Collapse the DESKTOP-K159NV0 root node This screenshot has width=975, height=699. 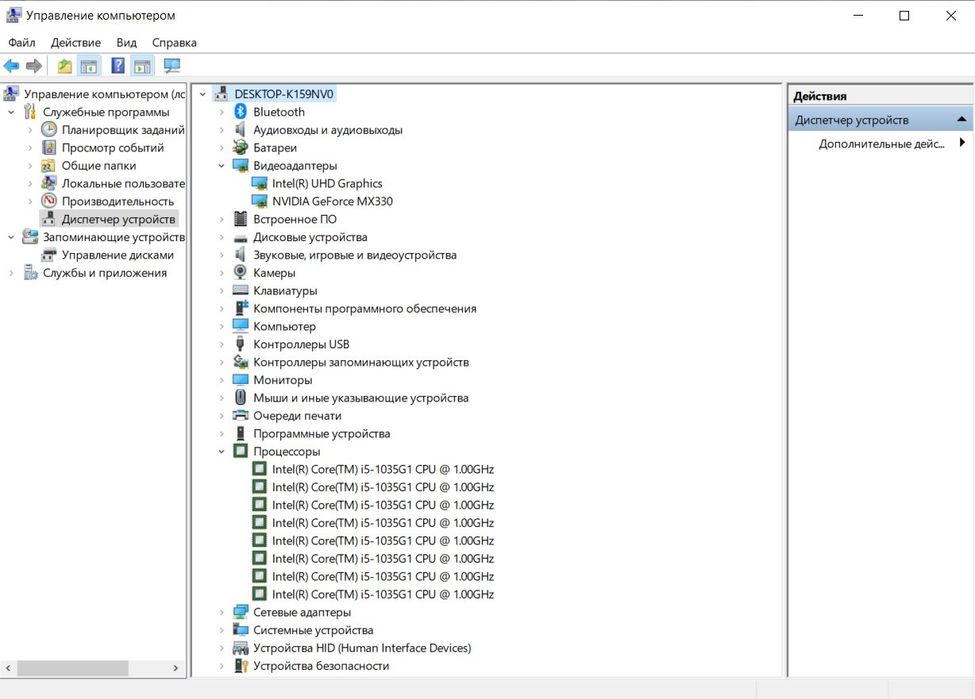[203, 95]
